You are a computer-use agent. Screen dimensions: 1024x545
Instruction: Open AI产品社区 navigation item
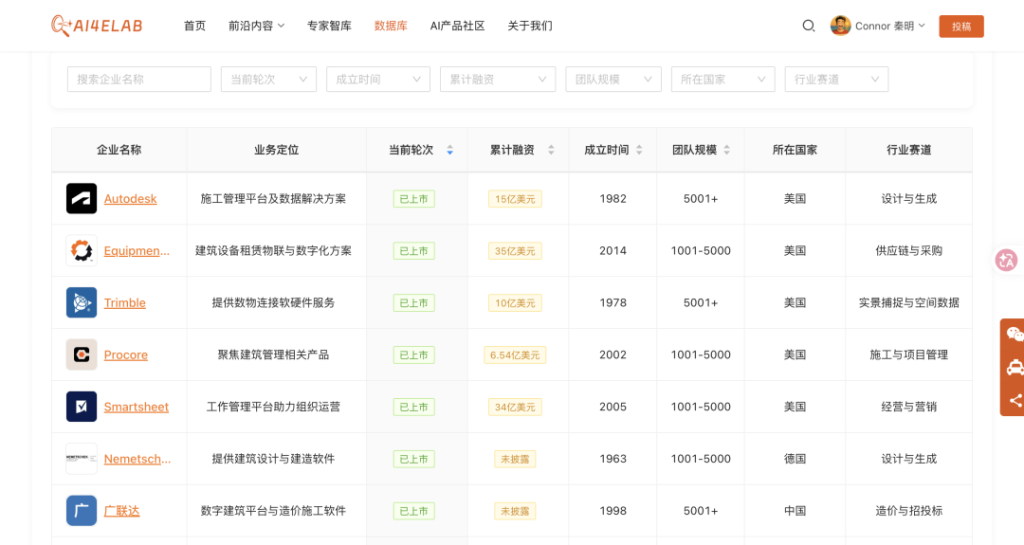click(457, 26)
